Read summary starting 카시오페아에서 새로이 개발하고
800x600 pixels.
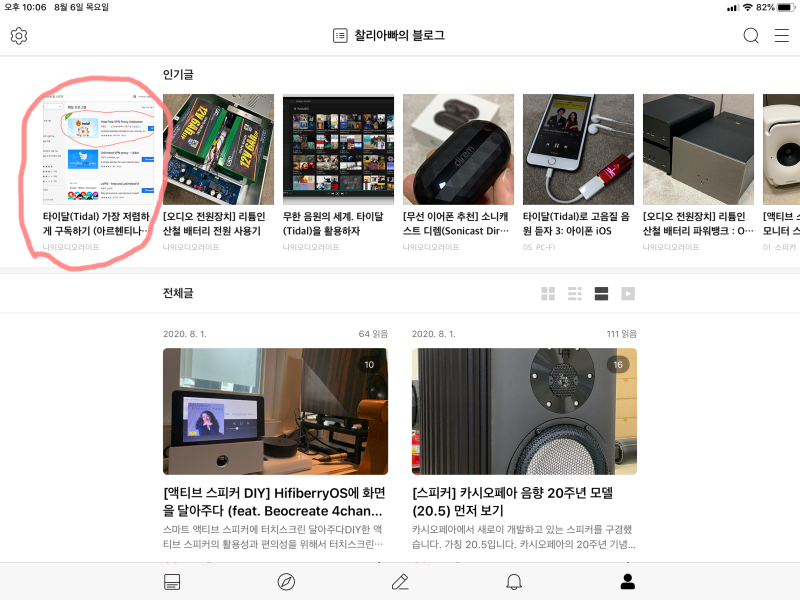tap(523, 537)
